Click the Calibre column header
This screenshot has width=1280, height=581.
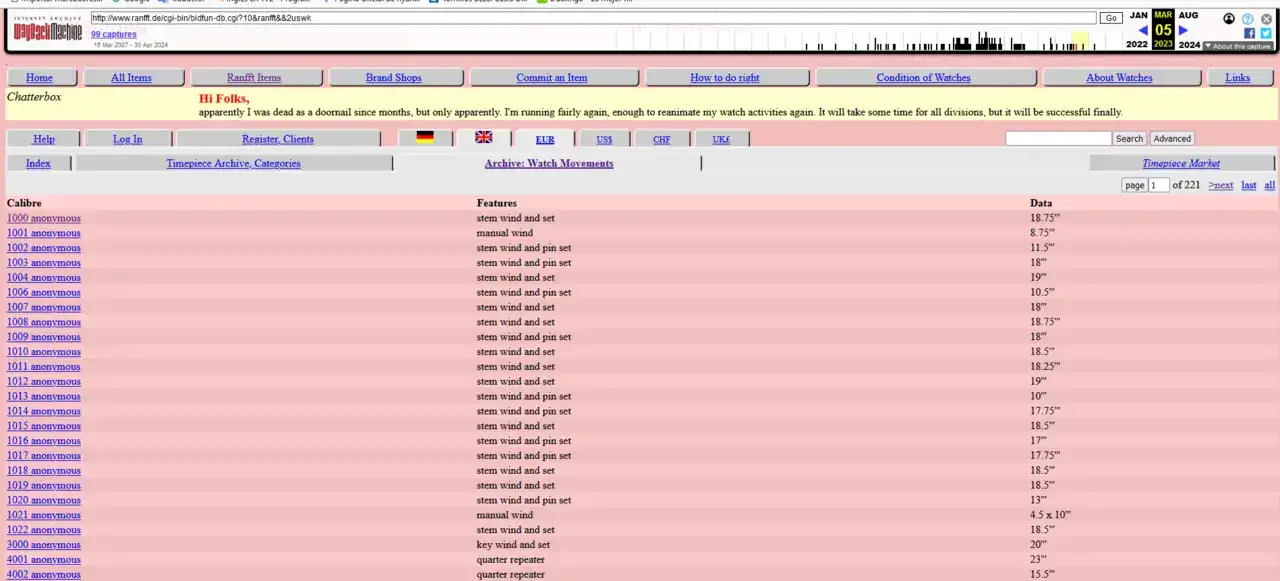[24, 203]
